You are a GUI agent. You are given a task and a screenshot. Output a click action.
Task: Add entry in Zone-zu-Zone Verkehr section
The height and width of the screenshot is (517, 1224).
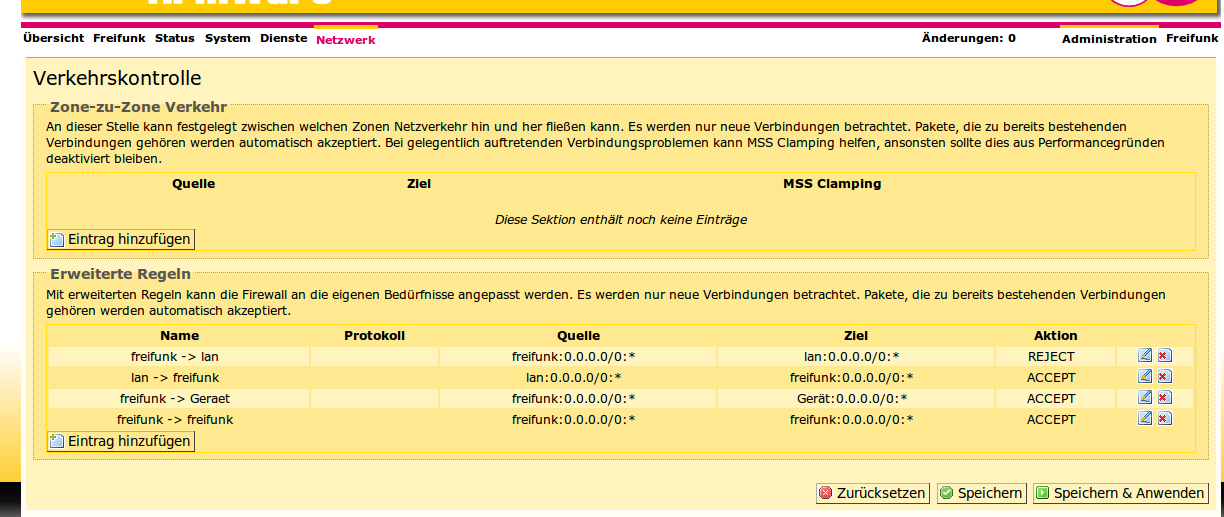coord(120,239)
